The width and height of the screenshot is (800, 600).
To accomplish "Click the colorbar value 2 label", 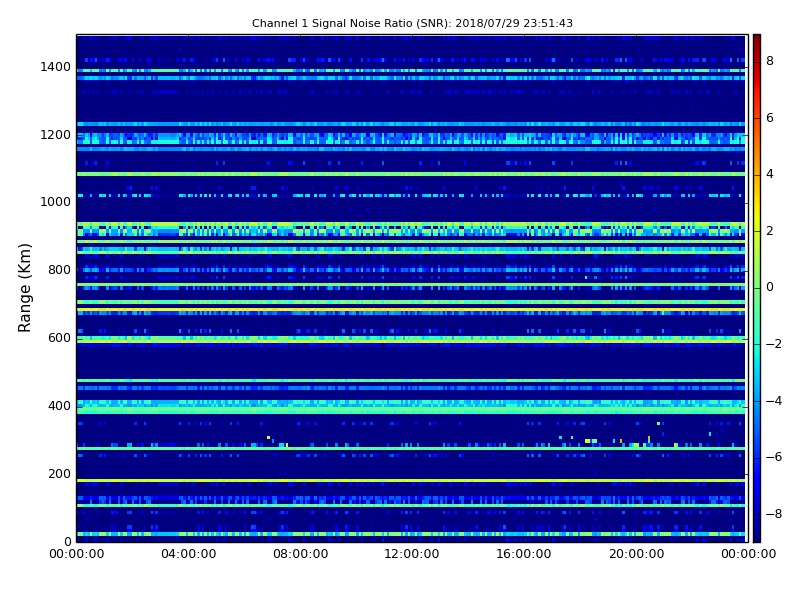I will [x=770, y=231].
